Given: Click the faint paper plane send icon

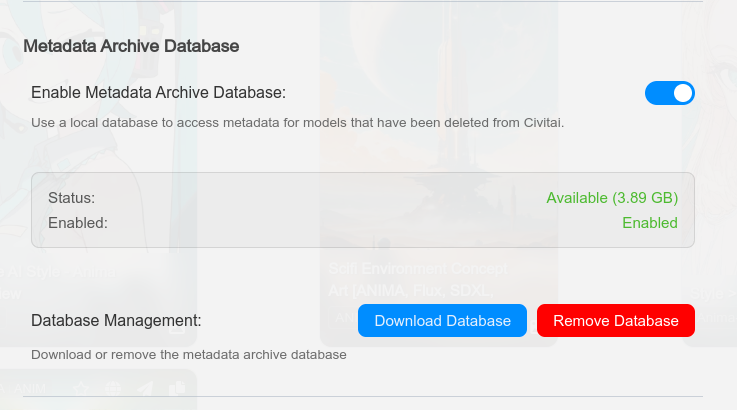Looking at the screenshot, I should tap(145, 389).
